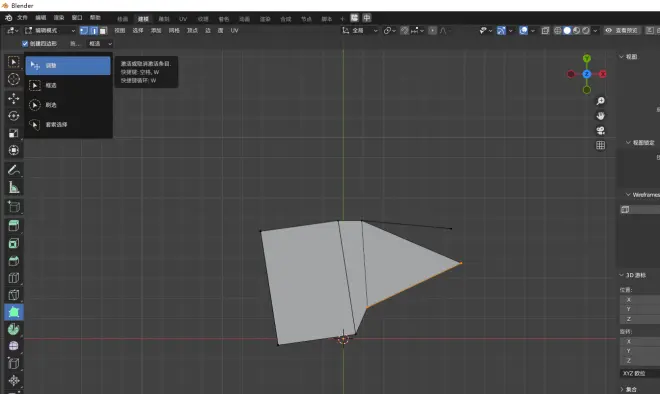Click the blue Z axis gizmo

586,74
